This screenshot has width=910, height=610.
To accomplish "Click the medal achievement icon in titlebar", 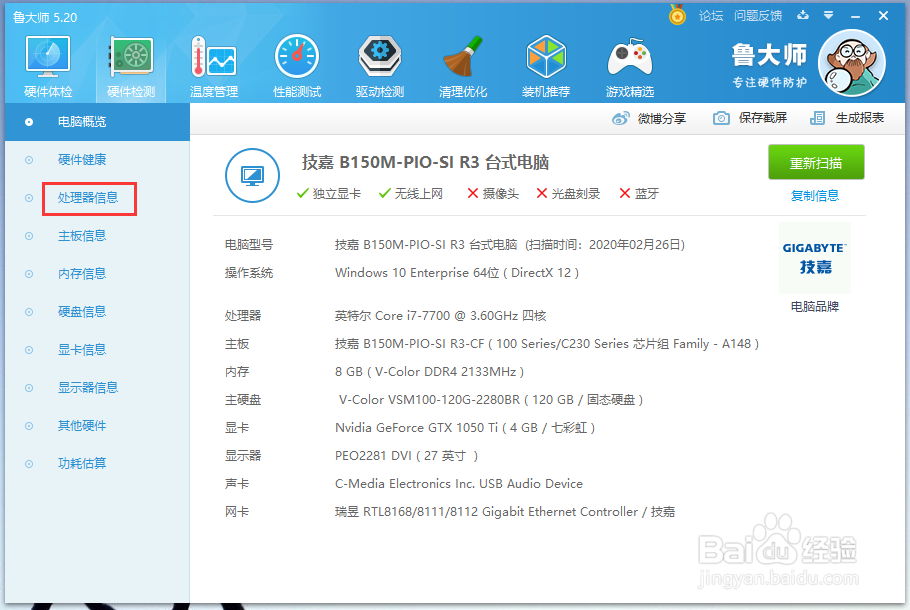I will [x=679, y=15].
